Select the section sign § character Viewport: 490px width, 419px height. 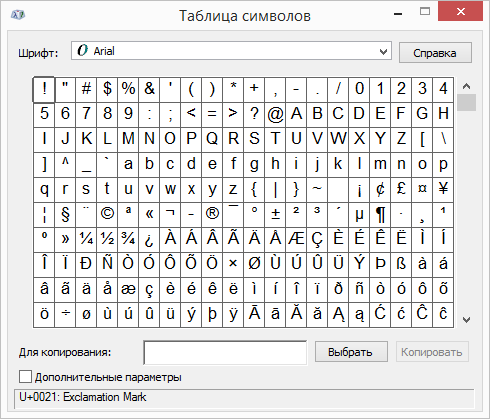[x=65, y=215]
